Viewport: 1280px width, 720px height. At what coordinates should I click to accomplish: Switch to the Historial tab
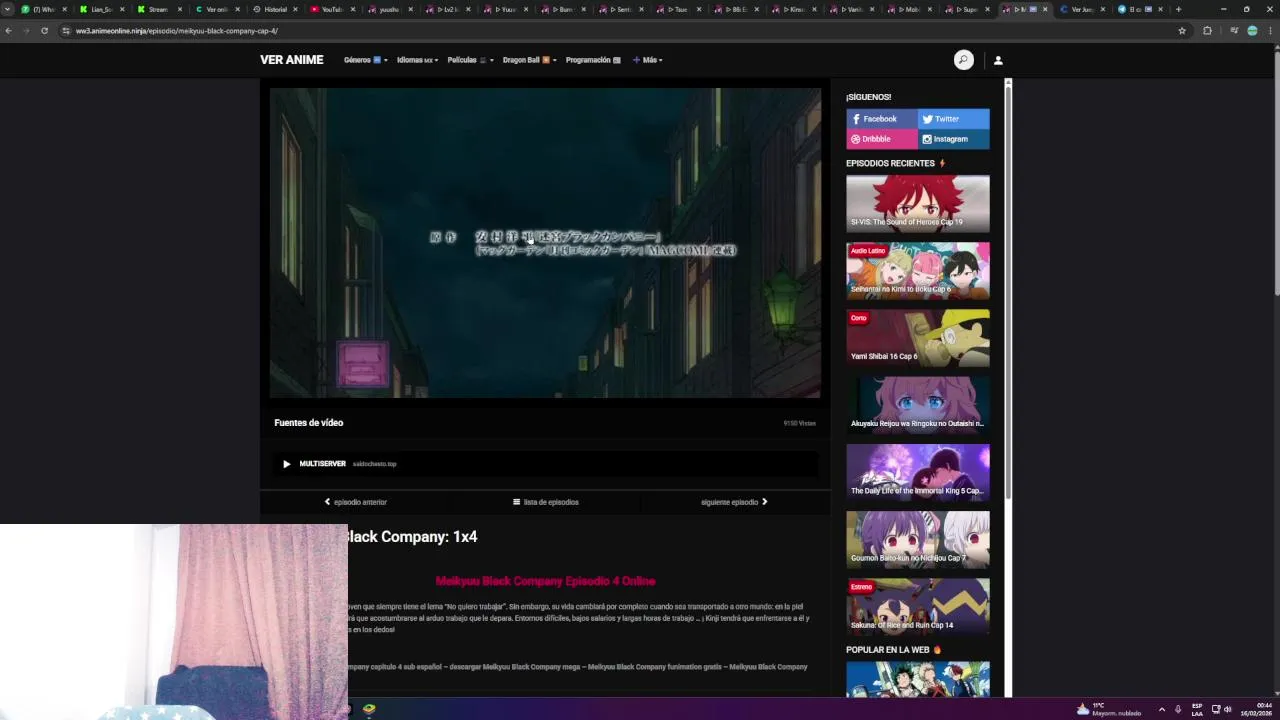pos(274,9)
